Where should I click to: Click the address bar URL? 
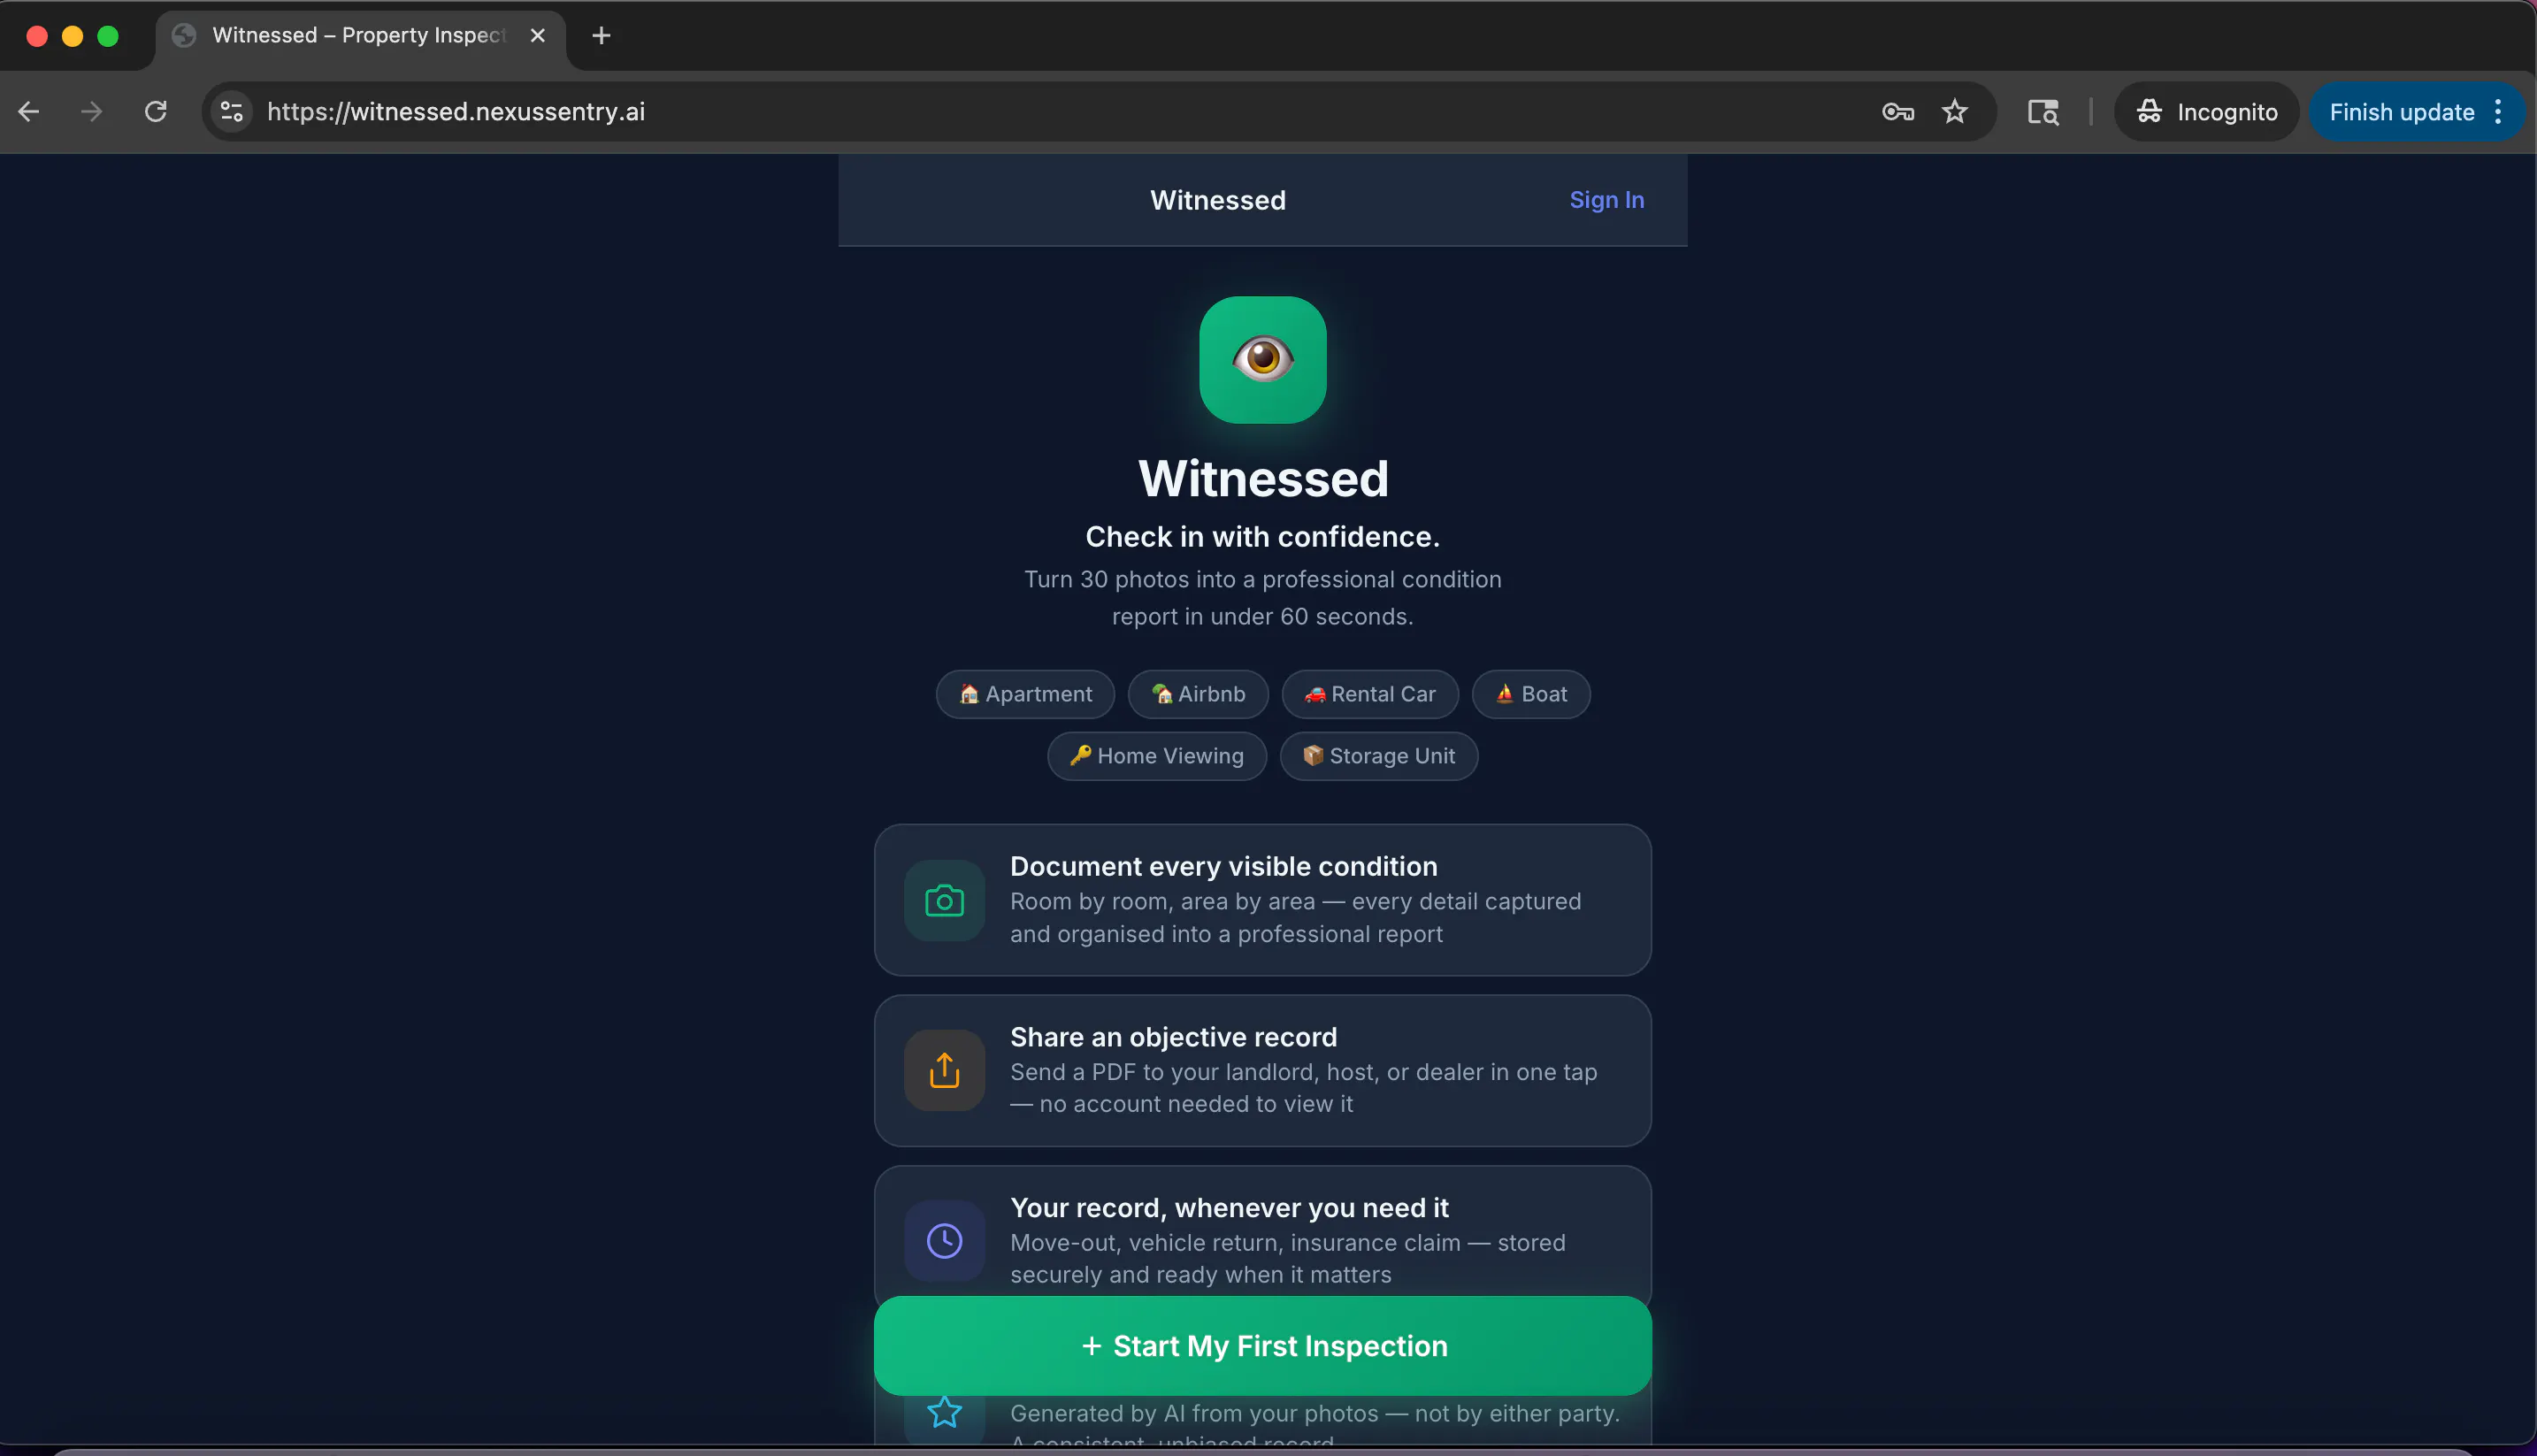[455, 111]
